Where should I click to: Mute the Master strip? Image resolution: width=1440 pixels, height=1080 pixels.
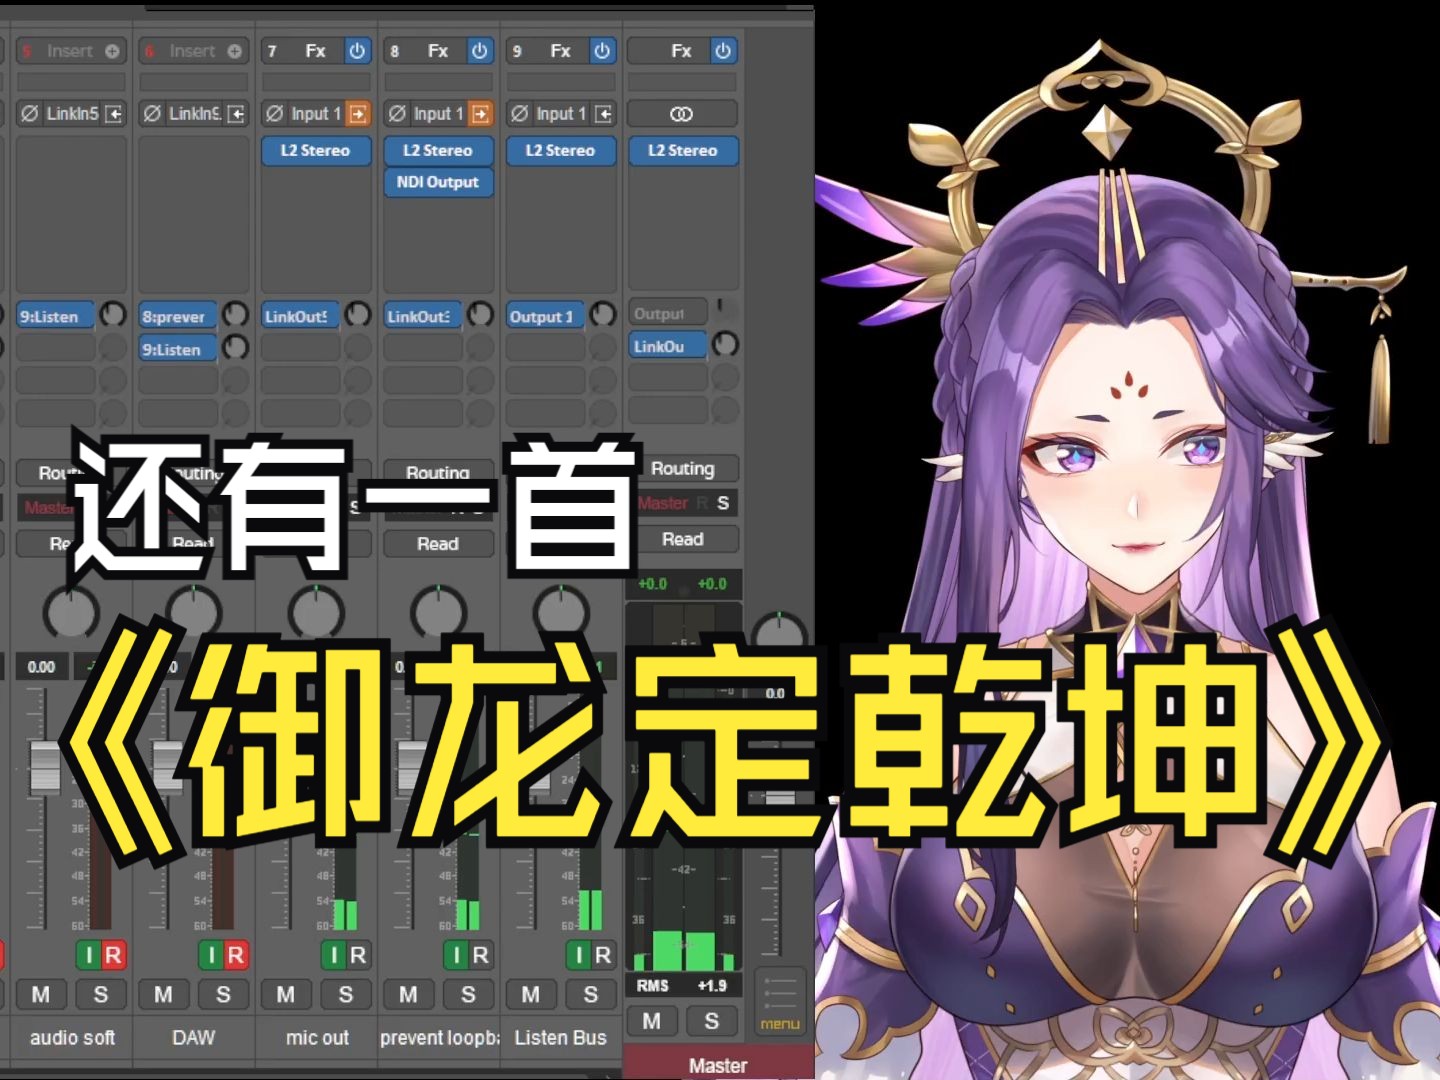click(x=651, y=1021)
